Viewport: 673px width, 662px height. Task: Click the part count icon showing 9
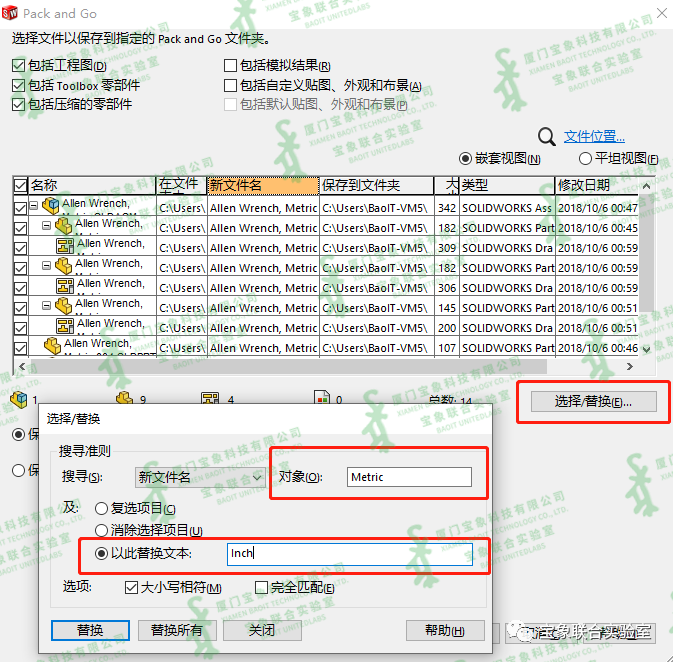pyautogui.click(x=124, y=398)
